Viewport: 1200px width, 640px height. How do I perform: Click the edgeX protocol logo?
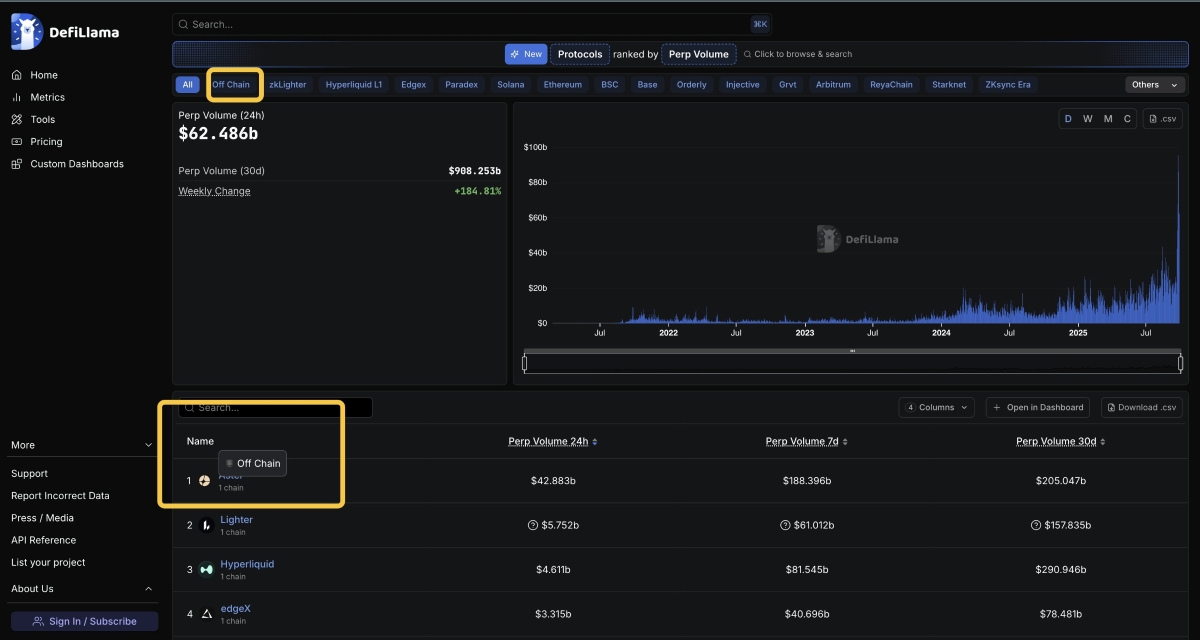tap(206, 614)
